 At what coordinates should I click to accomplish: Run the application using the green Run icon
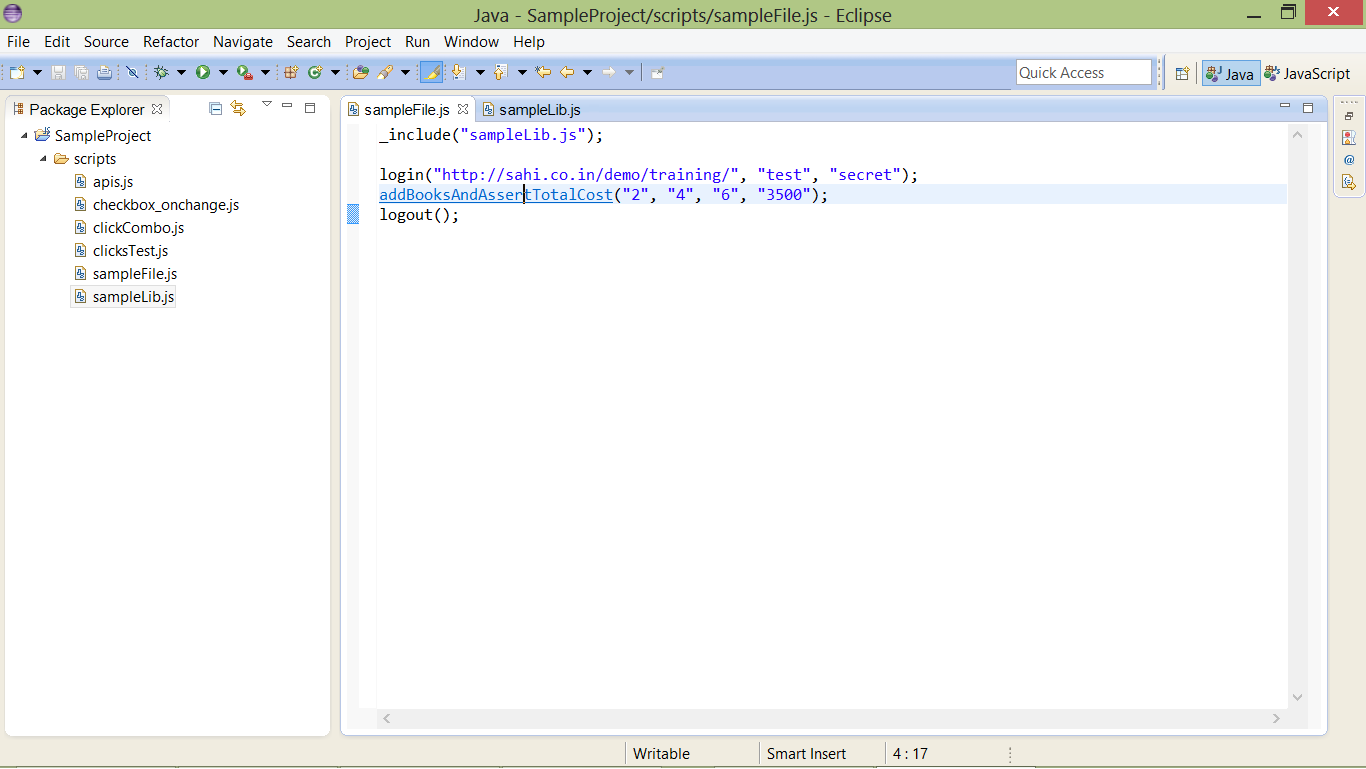[x=204, y=72]
